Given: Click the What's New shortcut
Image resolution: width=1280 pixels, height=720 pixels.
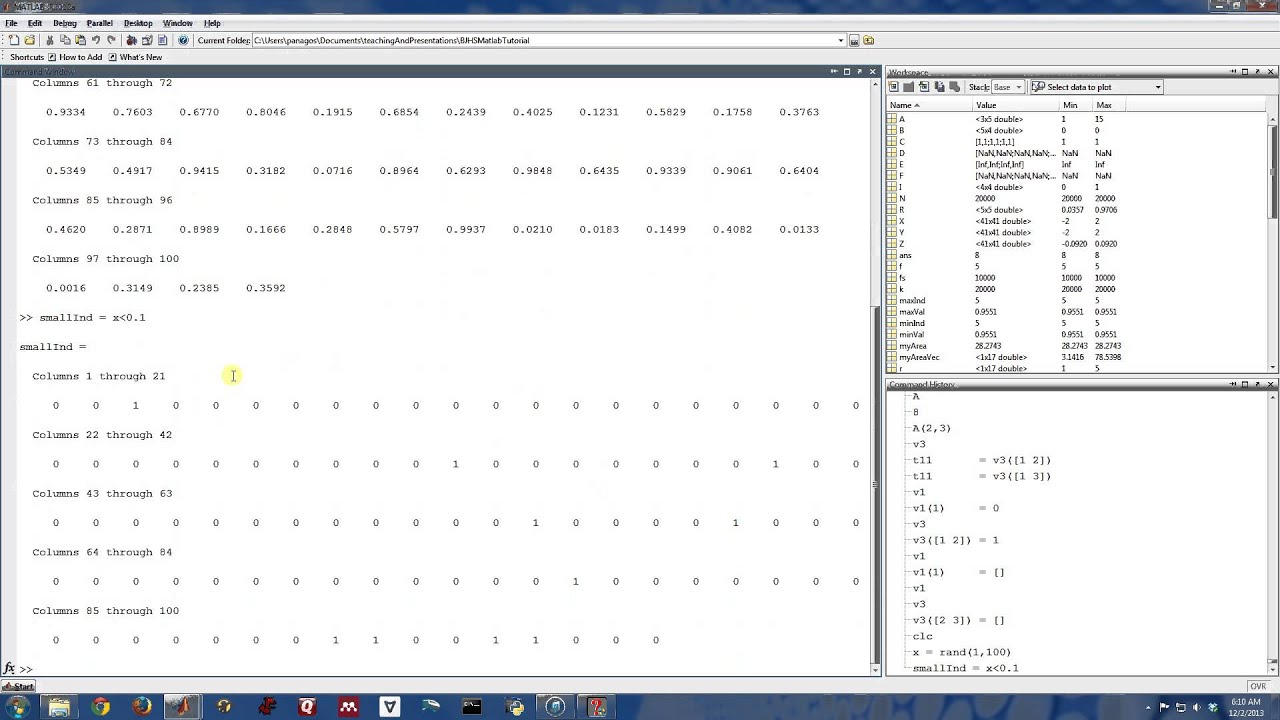Looking at the screenshot, I should pyautogui.click(x=135, y=57).
